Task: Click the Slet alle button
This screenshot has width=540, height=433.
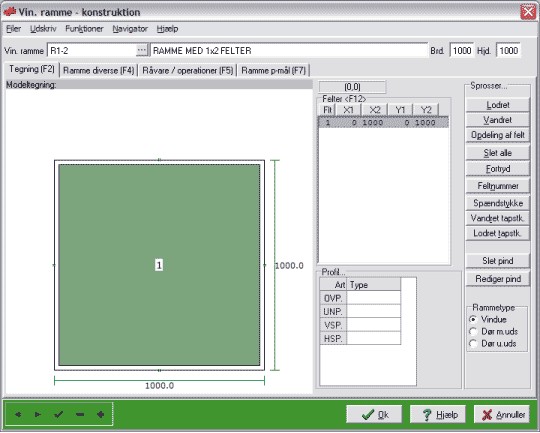Action: pos(498,153)
